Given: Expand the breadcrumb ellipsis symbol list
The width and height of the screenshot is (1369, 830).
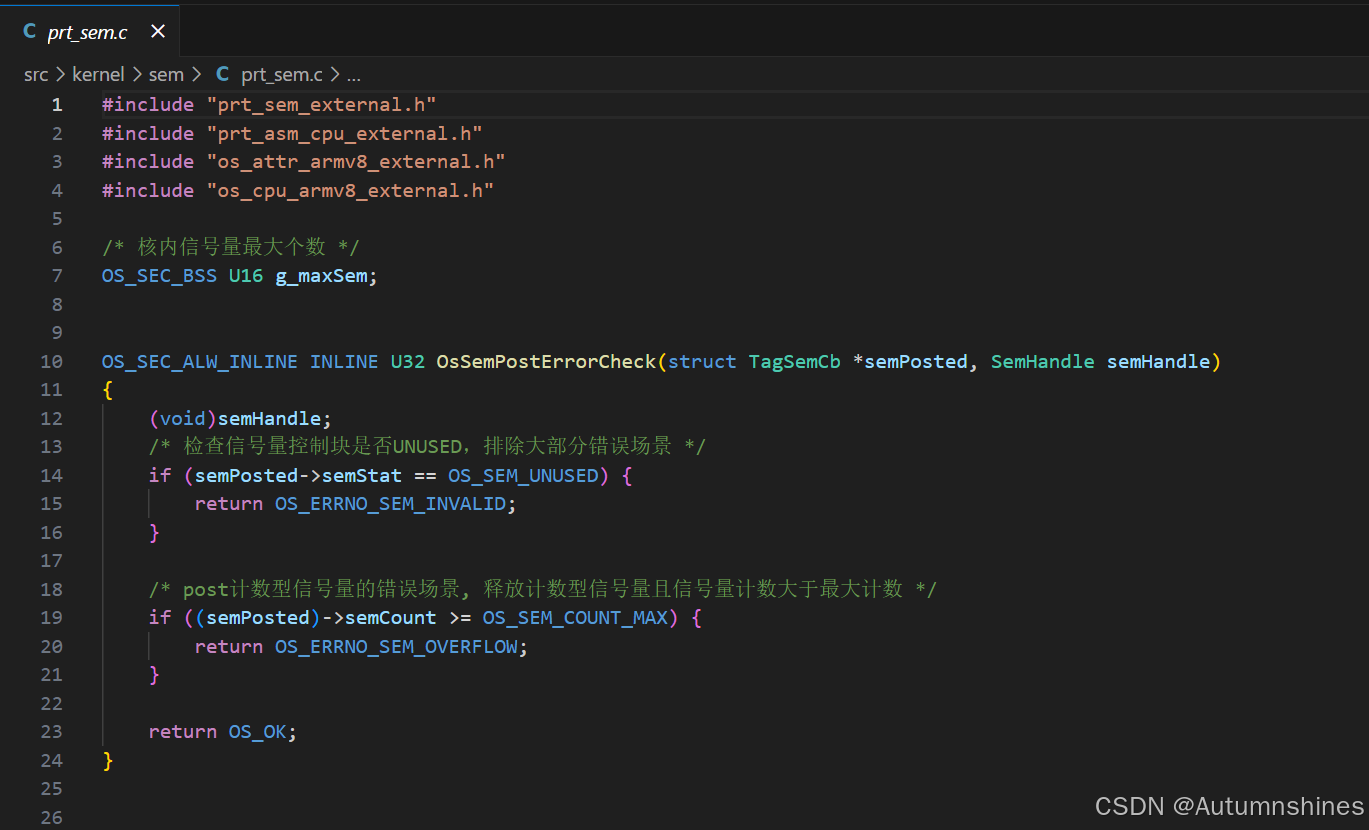Looking at the screenshot, I should [353, 75].
